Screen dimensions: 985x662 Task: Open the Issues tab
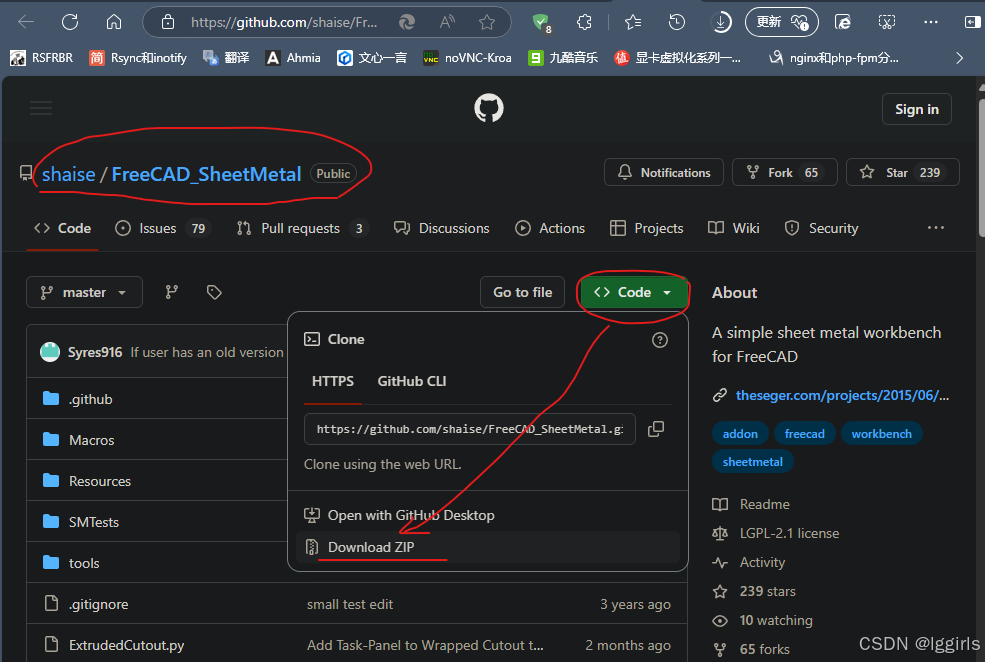click(x=163, y=228)
